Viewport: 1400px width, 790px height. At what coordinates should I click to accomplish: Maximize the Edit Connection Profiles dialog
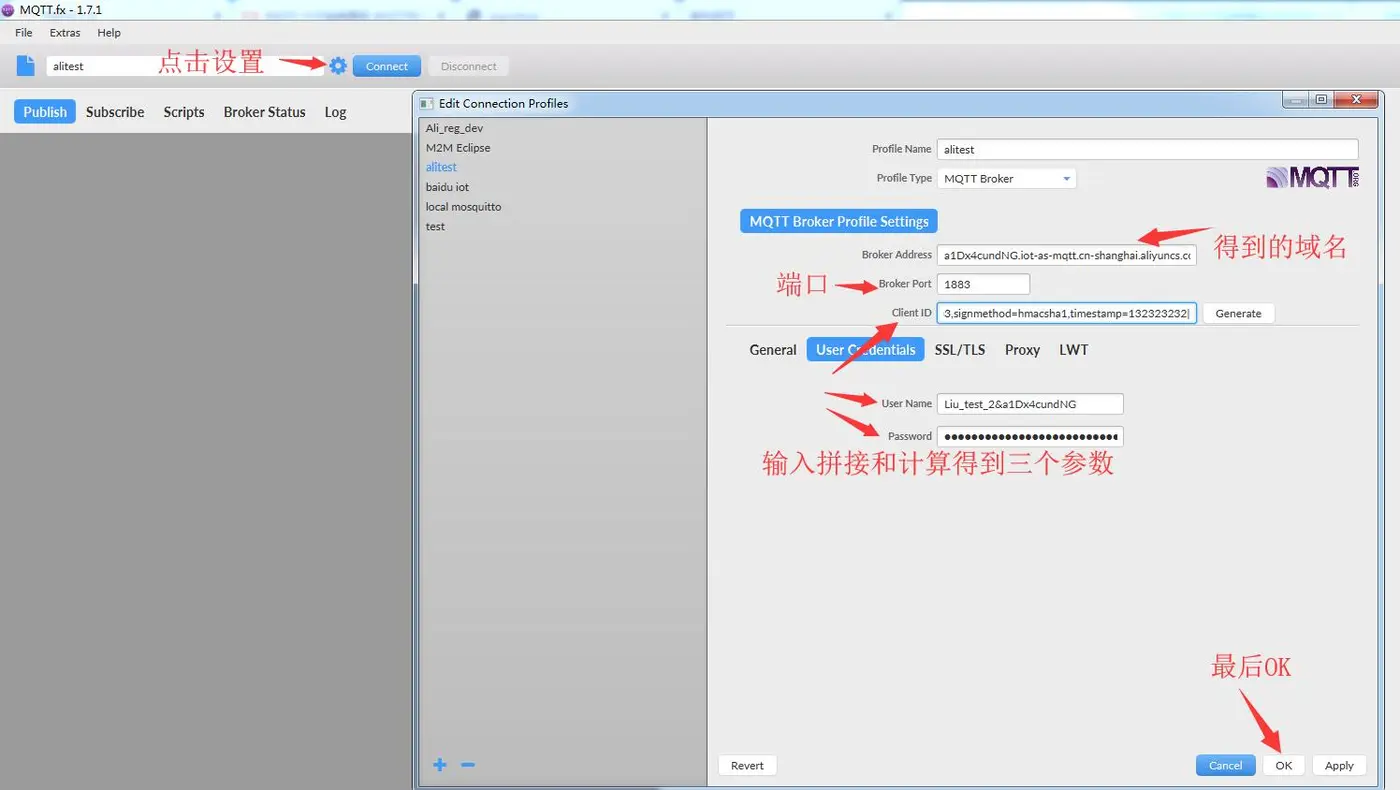point(1322,100)
